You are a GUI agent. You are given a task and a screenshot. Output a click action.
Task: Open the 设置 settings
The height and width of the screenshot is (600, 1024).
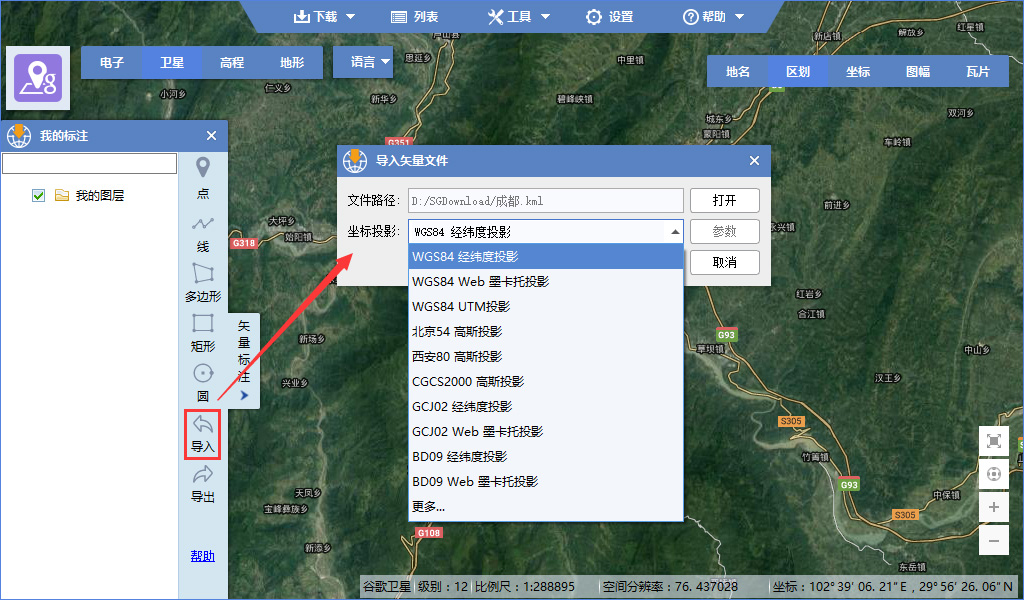(609, 17)
